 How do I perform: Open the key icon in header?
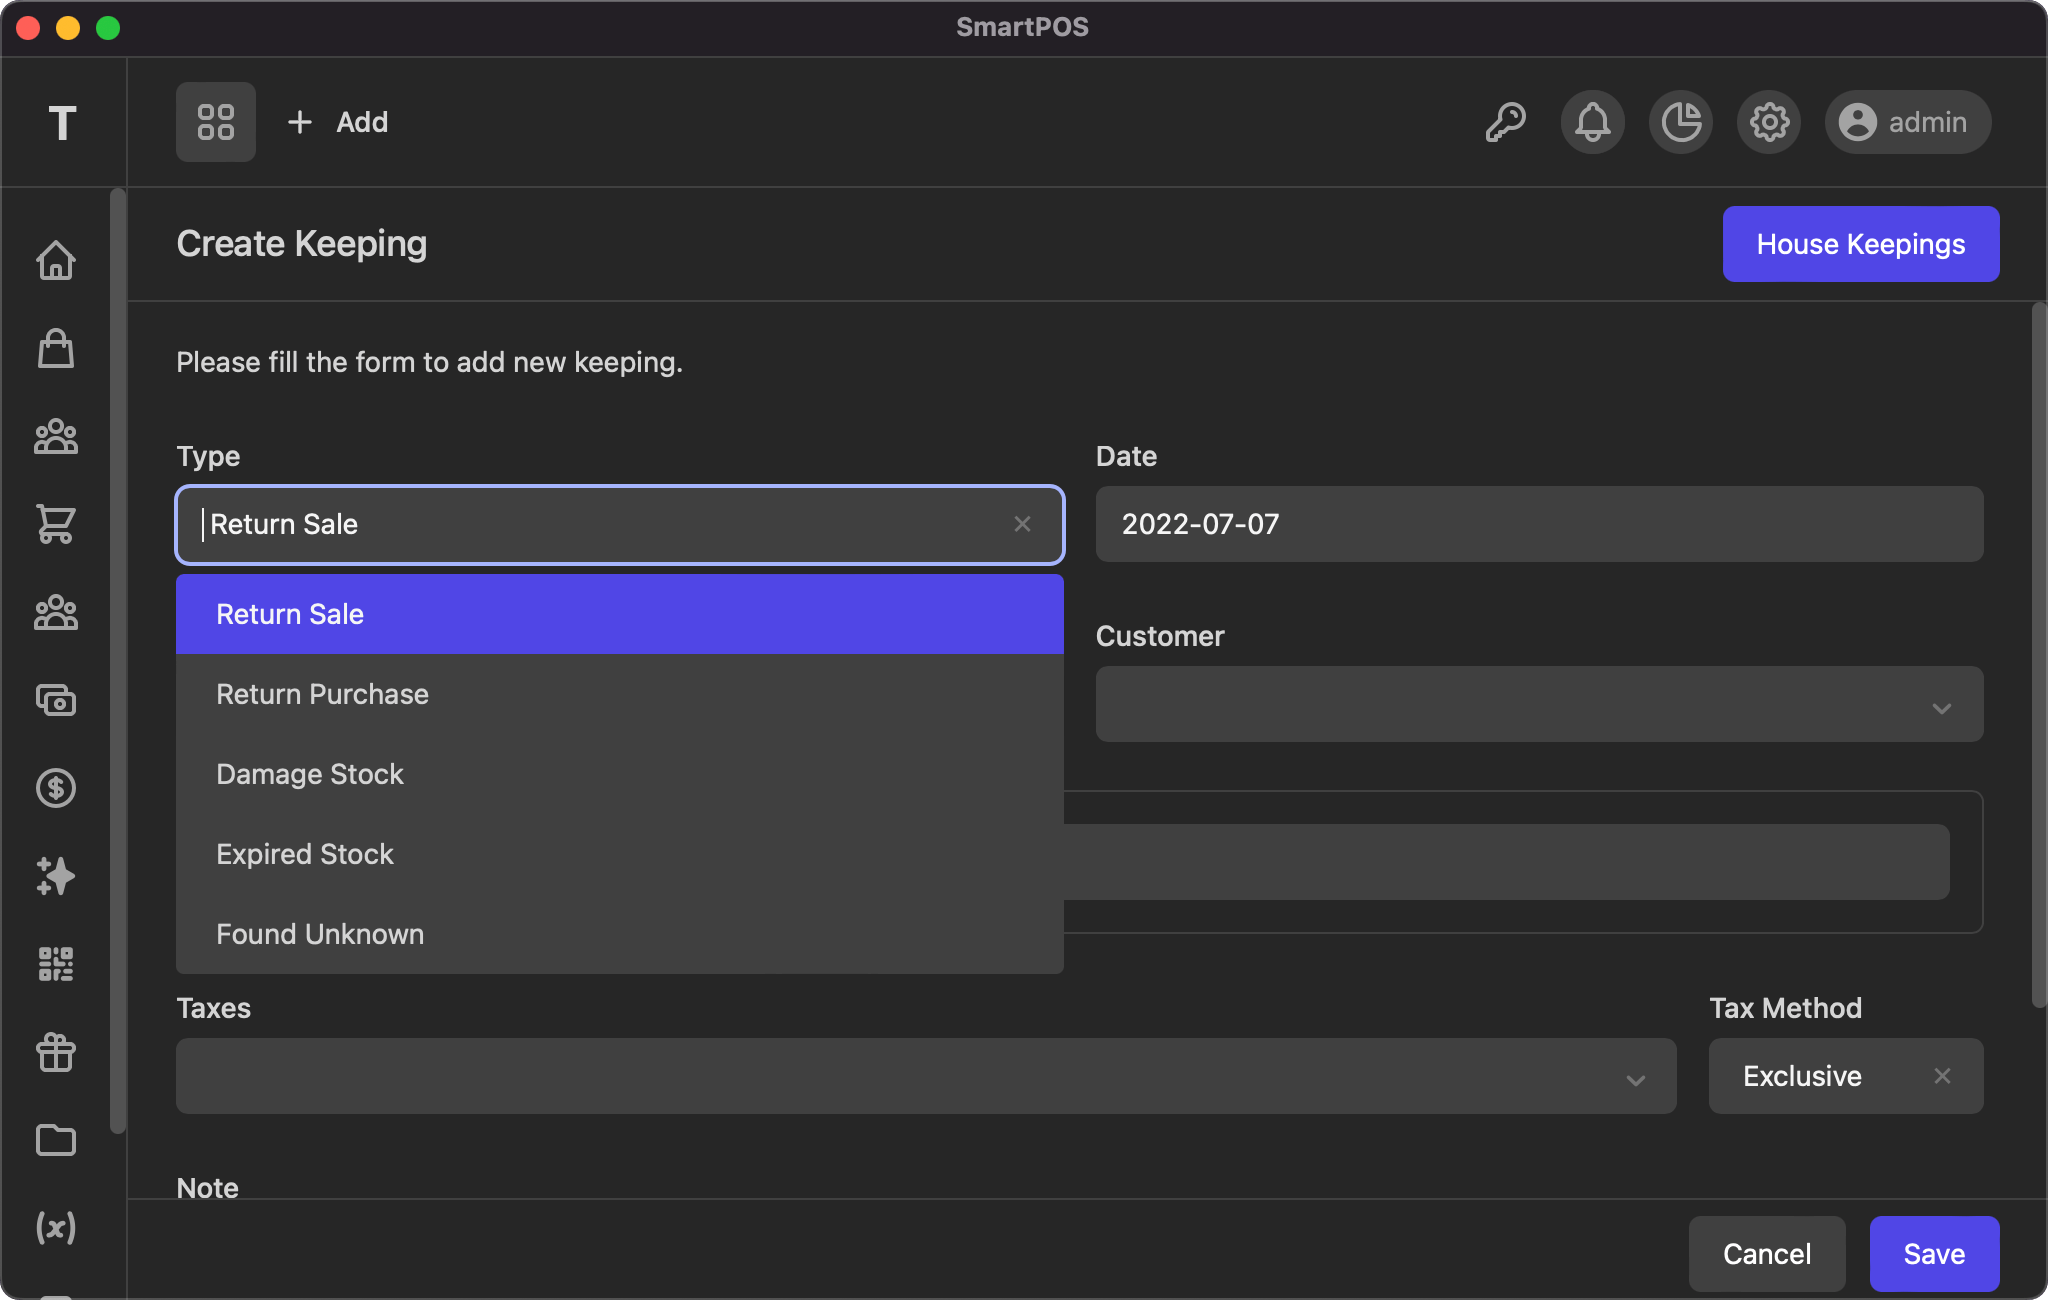coord(1505,122)
